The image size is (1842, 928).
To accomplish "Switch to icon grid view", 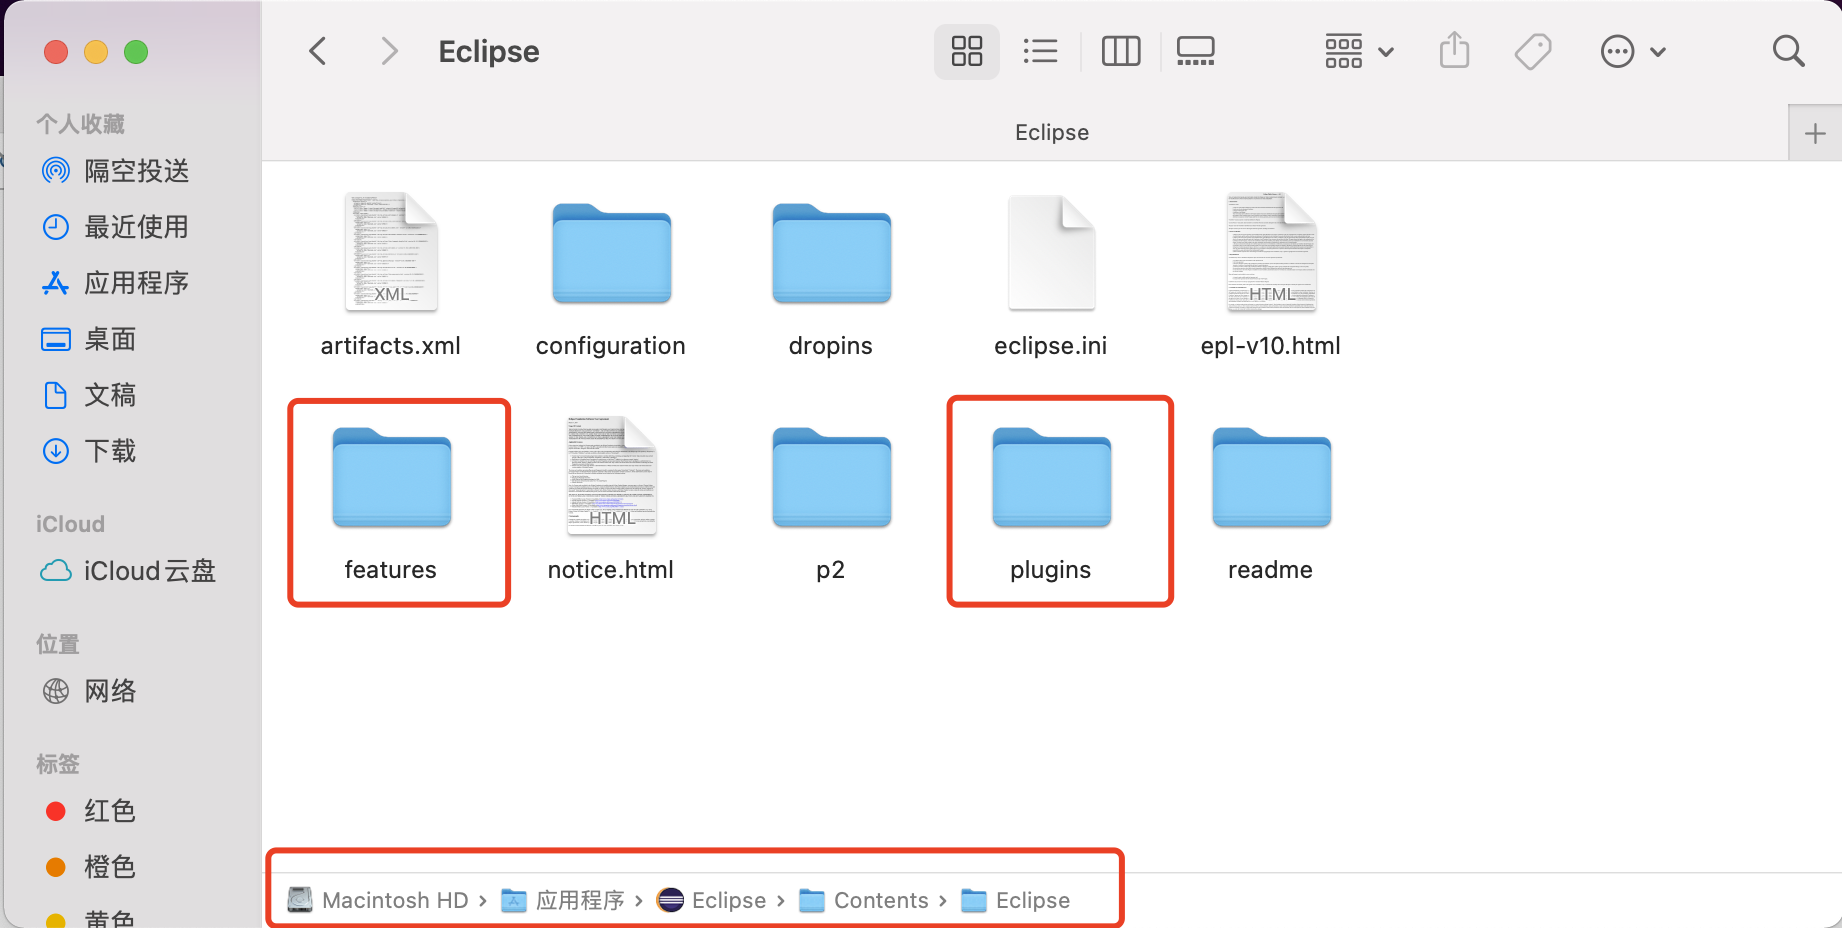I will coord(967,51).
